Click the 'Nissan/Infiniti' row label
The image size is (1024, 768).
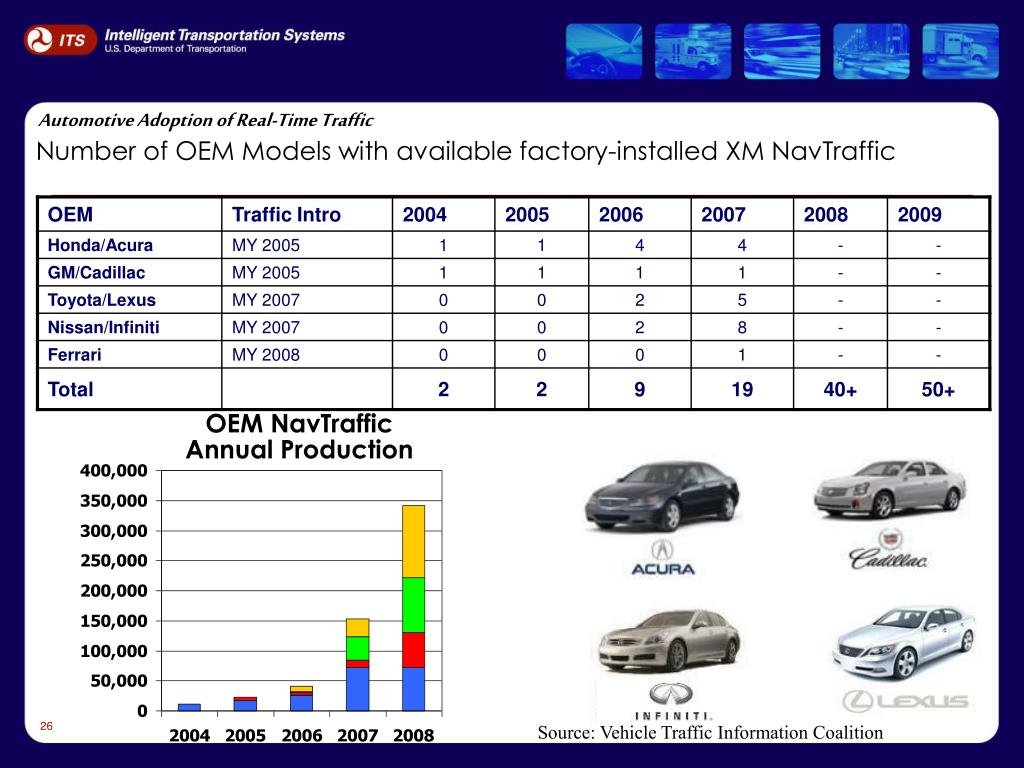pos(103,328)
